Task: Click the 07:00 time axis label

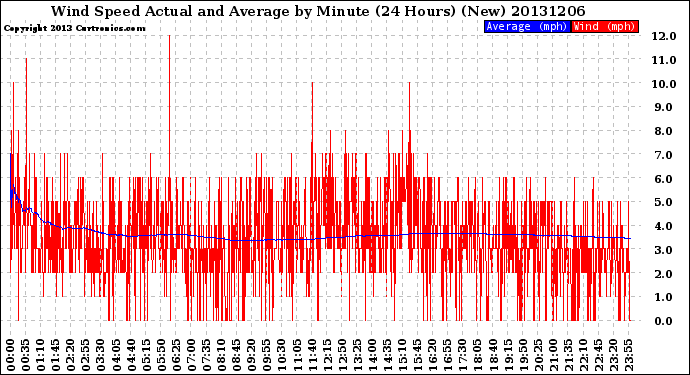Action: coord(191,355)
